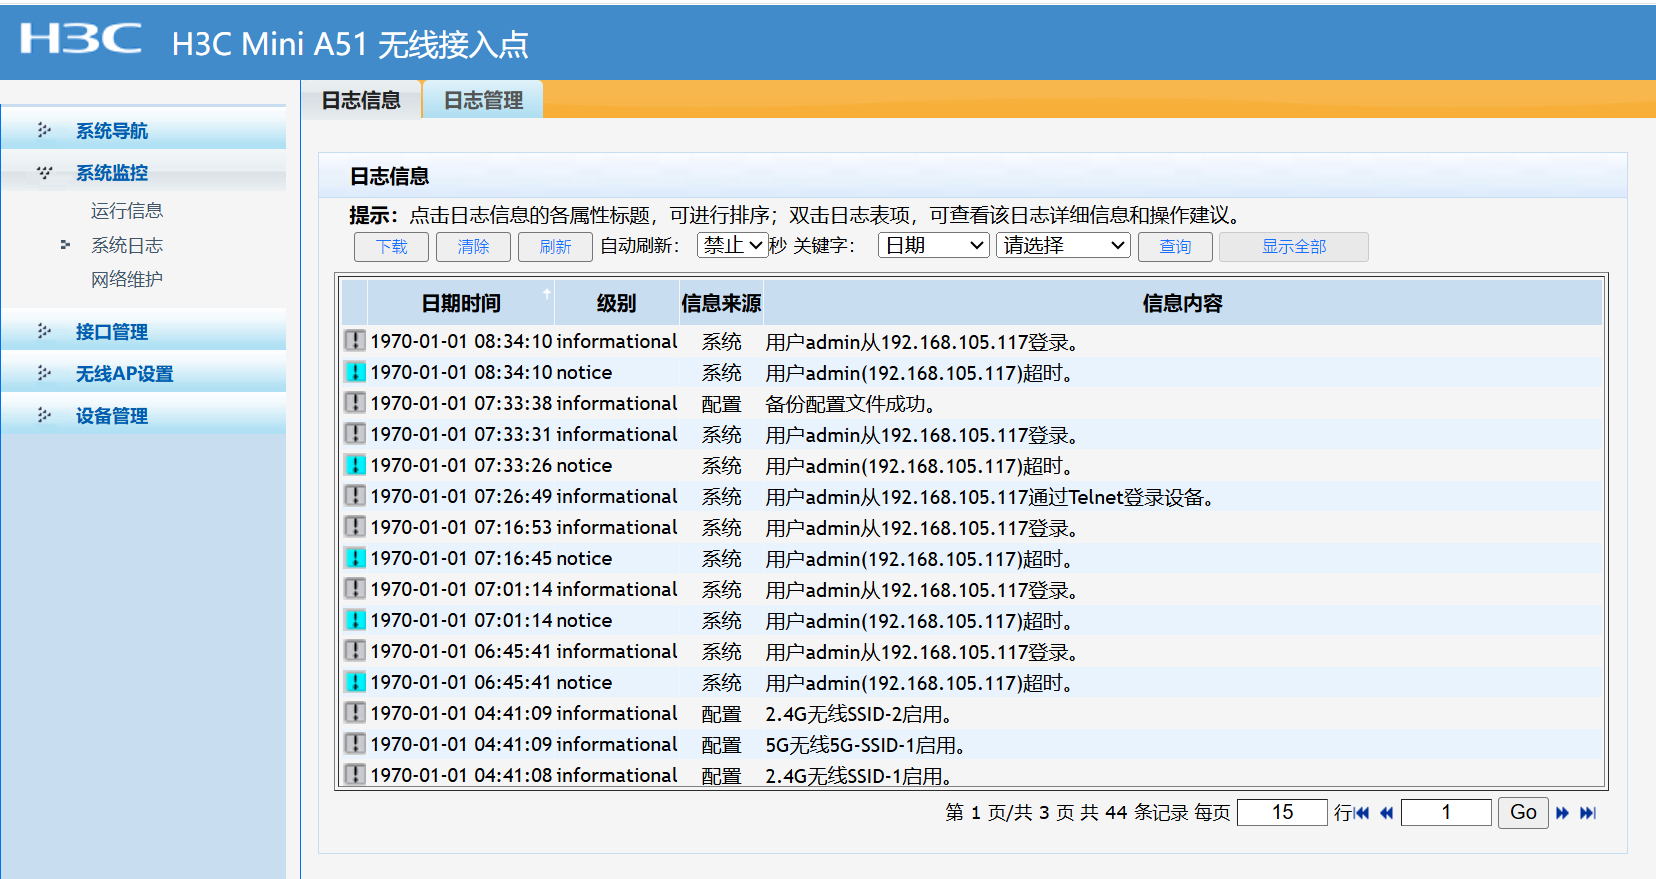Go to the next log page
Image resolution: width=1656 pixels, height=879 pixels.
click(1562, 813)
